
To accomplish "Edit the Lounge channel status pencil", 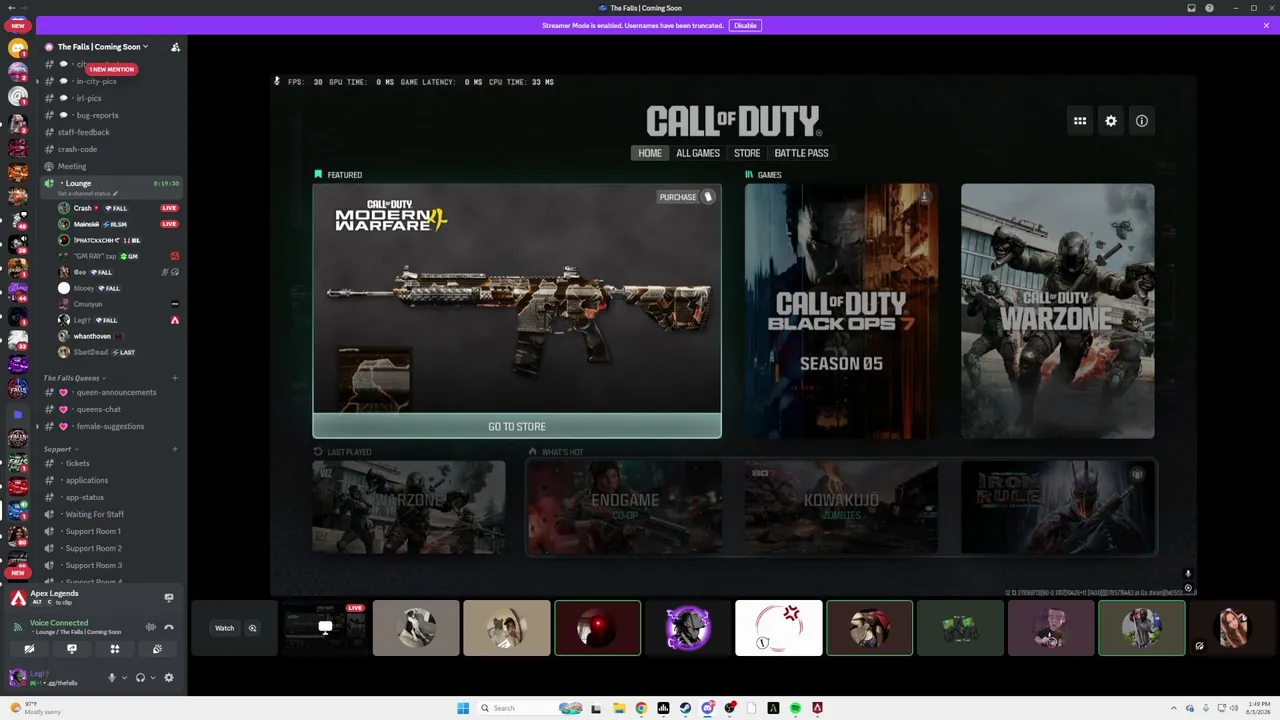I will pos(115,194).
